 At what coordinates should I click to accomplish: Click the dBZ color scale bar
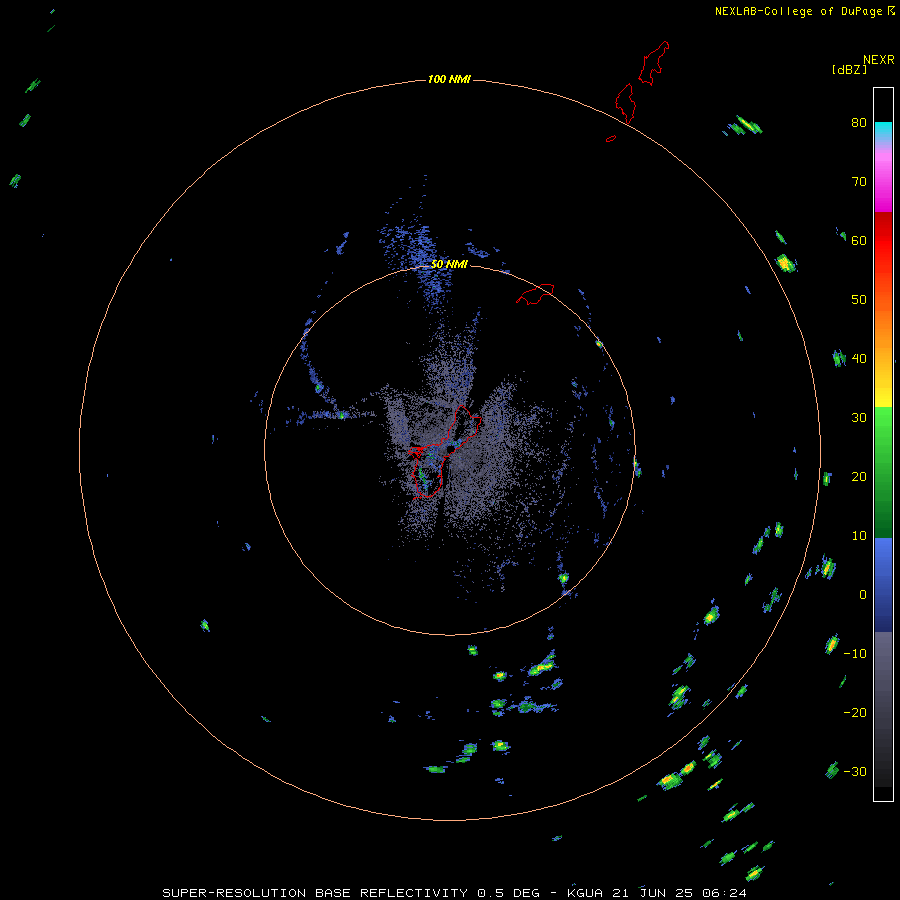[883, 444]
